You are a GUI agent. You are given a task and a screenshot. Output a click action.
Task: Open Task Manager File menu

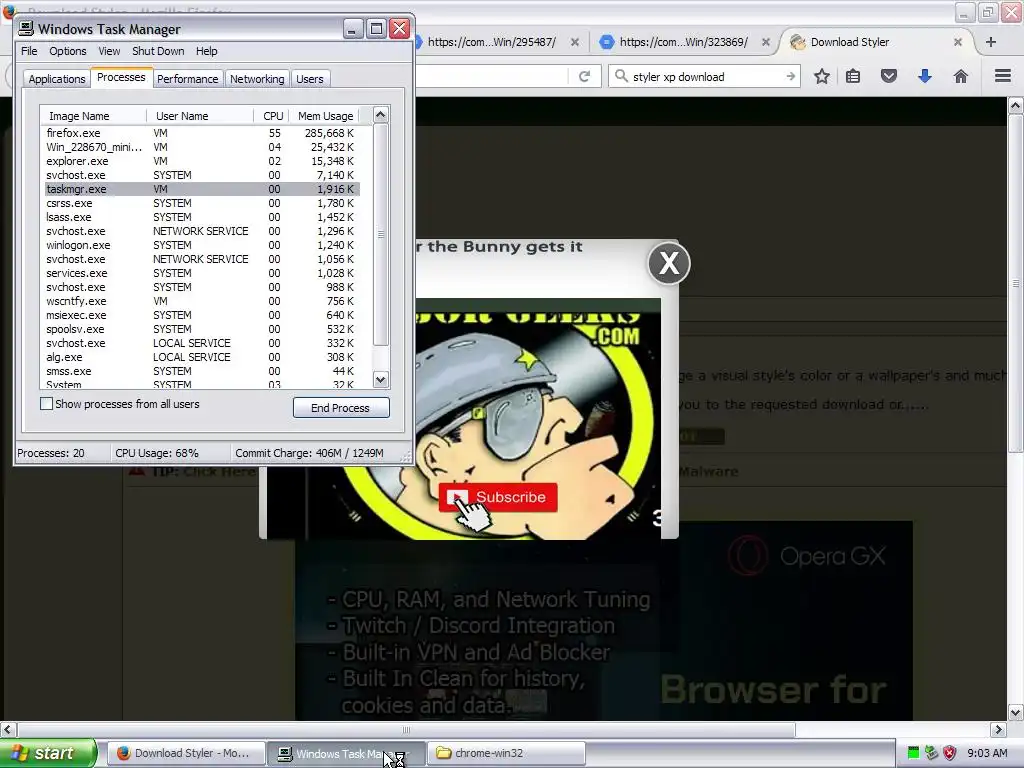pos(29,51)
